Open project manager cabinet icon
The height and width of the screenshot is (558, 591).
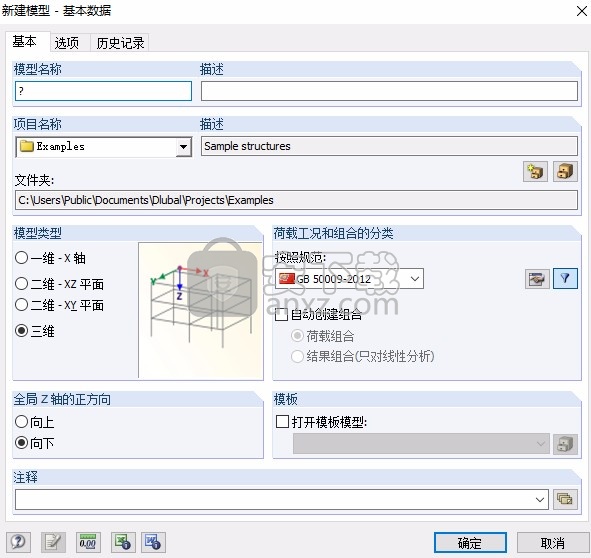point(565,172)
